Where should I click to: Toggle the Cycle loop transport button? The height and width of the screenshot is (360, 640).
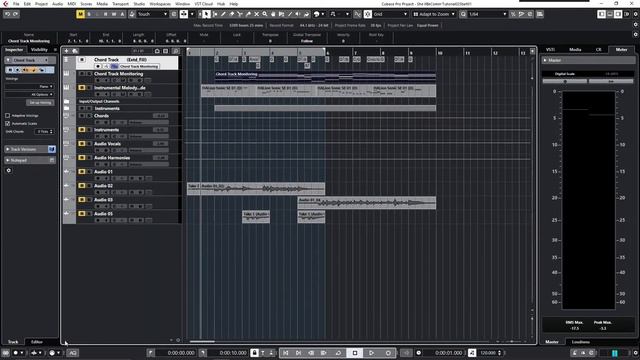[338, 353]
